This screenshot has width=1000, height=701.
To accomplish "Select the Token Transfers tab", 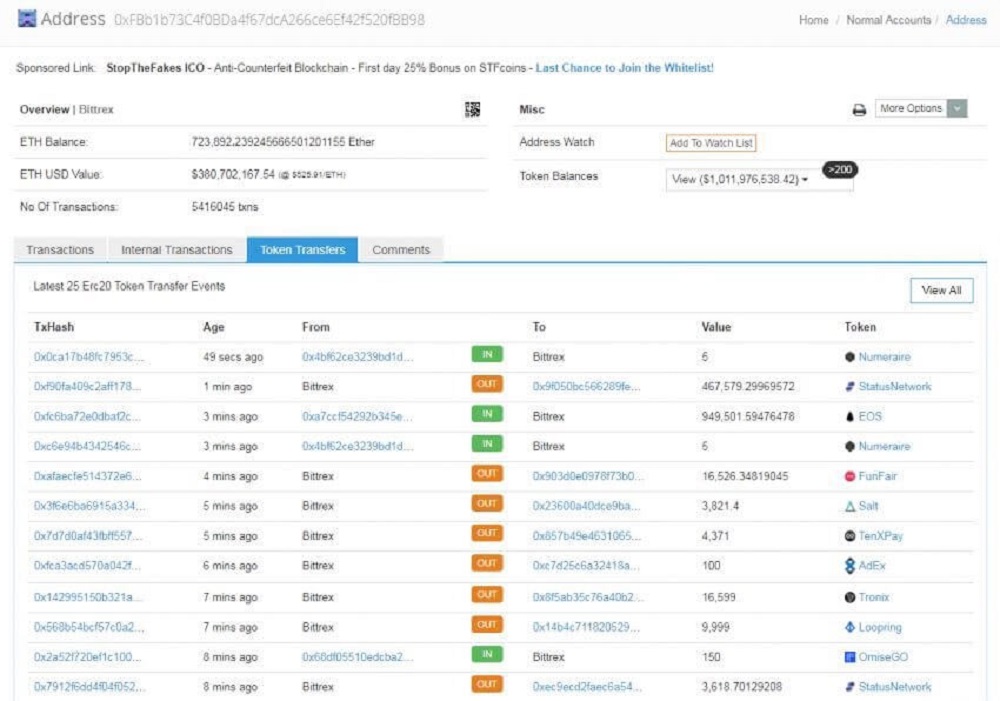I will [302, 249].
